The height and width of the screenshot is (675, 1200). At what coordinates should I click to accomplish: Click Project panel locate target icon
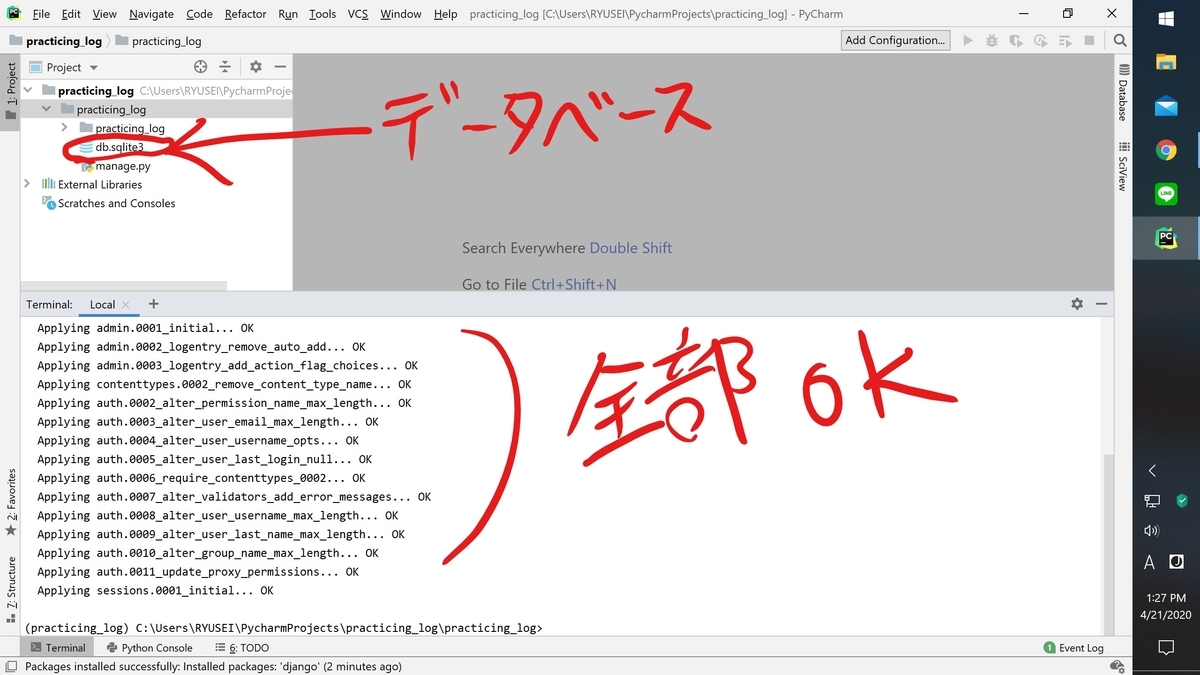click(x=200, y=67)
